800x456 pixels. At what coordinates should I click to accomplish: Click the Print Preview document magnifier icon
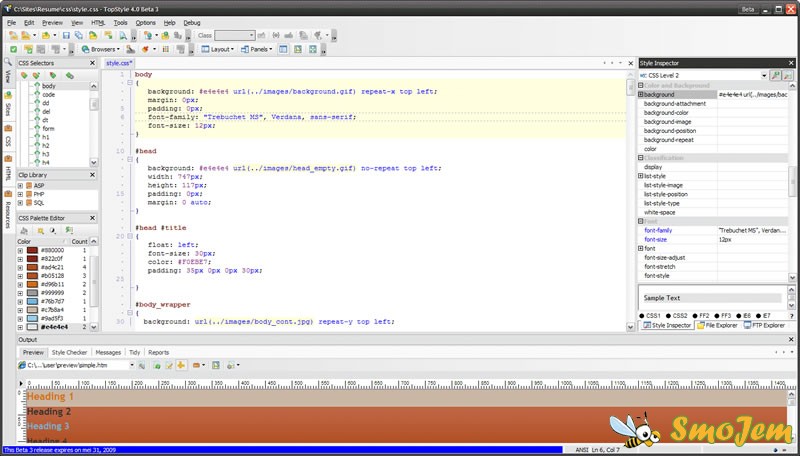coord(123,35)
